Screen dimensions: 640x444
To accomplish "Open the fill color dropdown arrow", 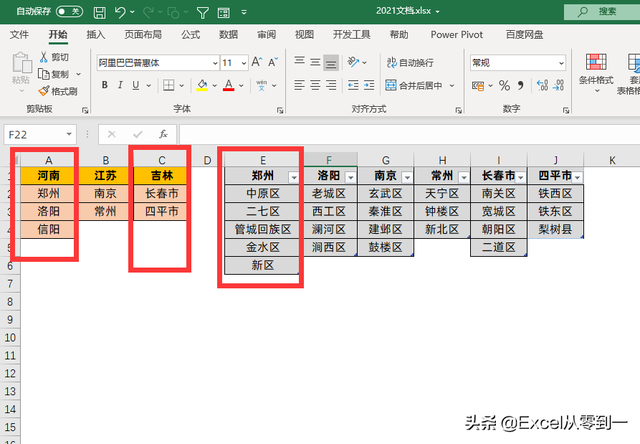I will [214, 85].
